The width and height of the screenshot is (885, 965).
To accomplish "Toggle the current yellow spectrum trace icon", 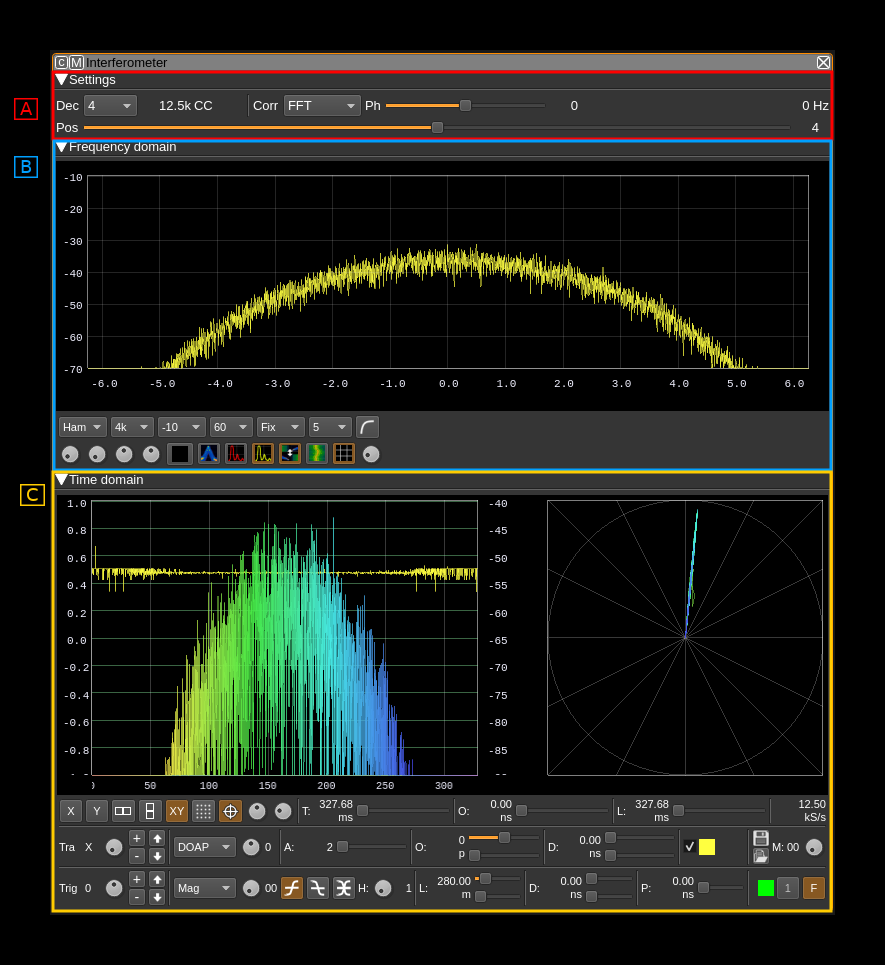I will pyautogui.click(x=263, y=454).
